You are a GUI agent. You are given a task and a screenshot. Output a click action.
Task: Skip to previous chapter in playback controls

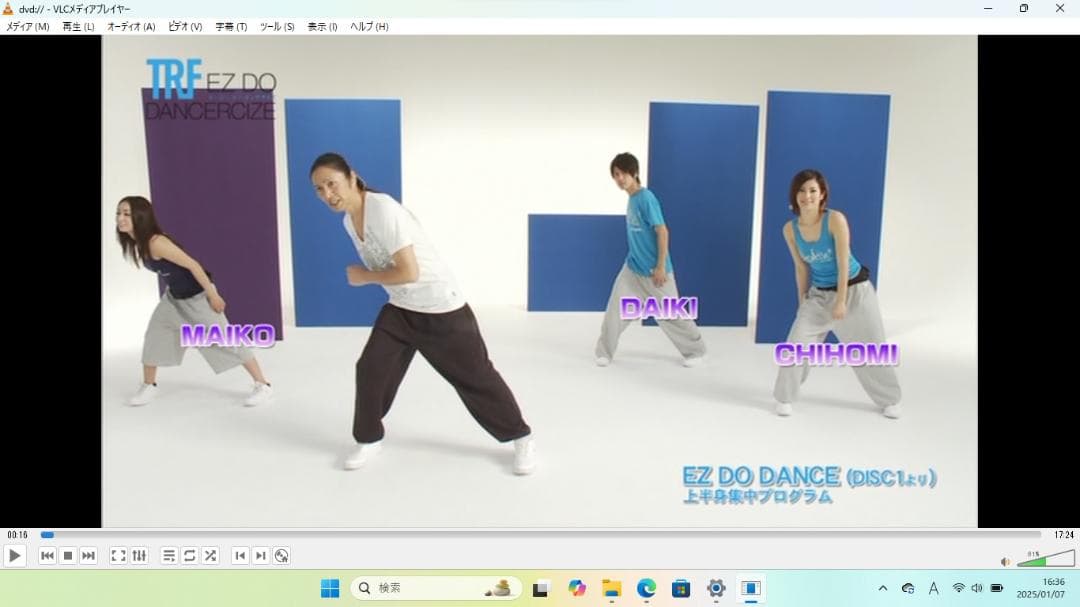(47, 556)
